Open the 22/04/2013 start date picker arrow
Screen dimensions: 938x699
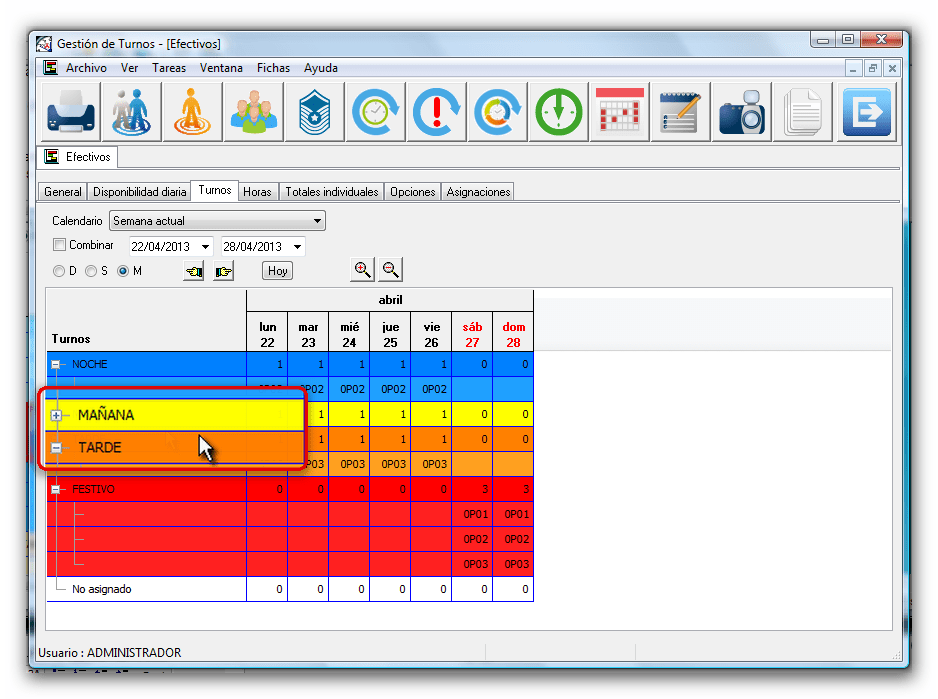click(x=205, y=247)
